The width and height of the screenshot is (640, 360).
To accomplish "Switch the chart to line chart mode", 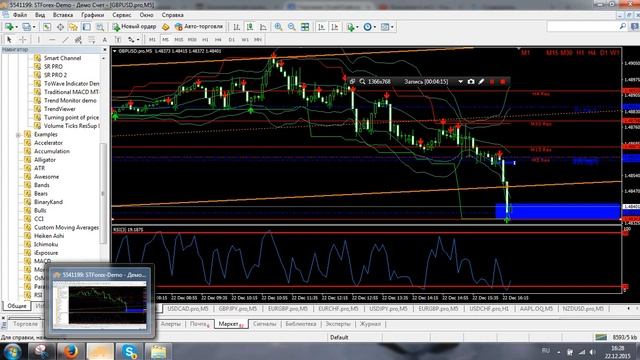I will click(263, 27).
